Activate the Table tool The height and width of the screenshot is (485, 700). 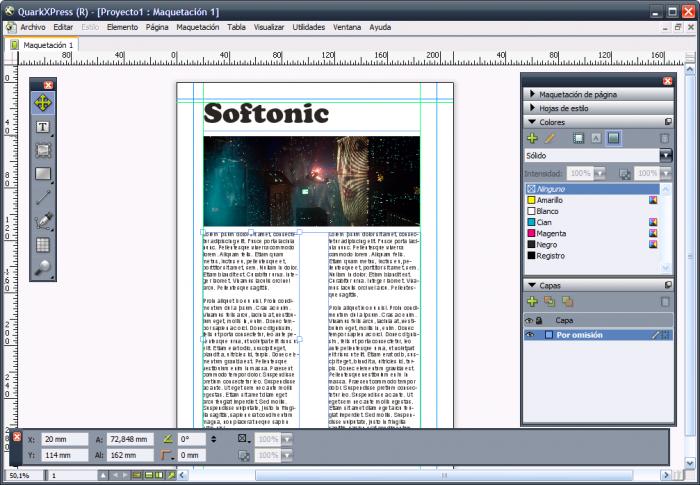click(44, 244)
